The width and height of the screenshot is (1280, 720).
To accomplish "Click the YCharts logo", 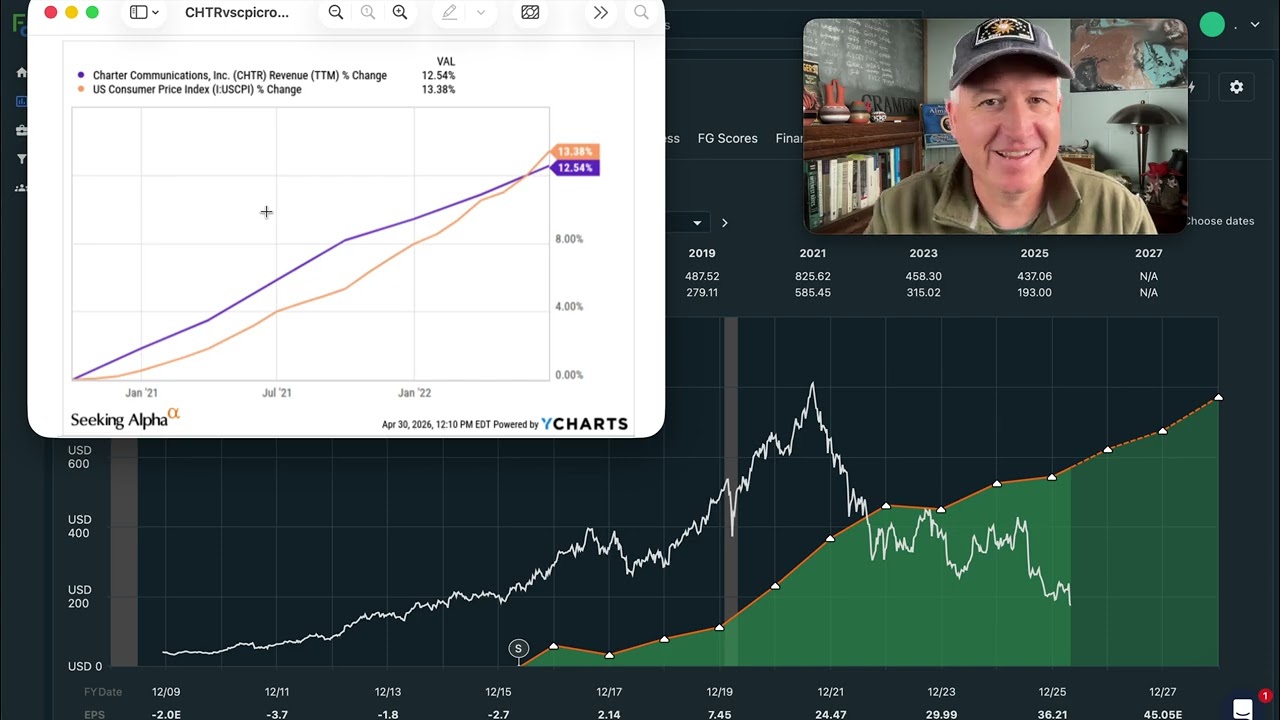I will (585, 424).
